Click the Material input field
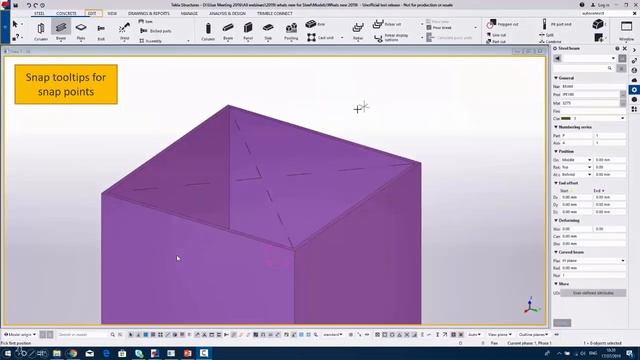Viewport: 640px width, 360px height. (591, 103)
